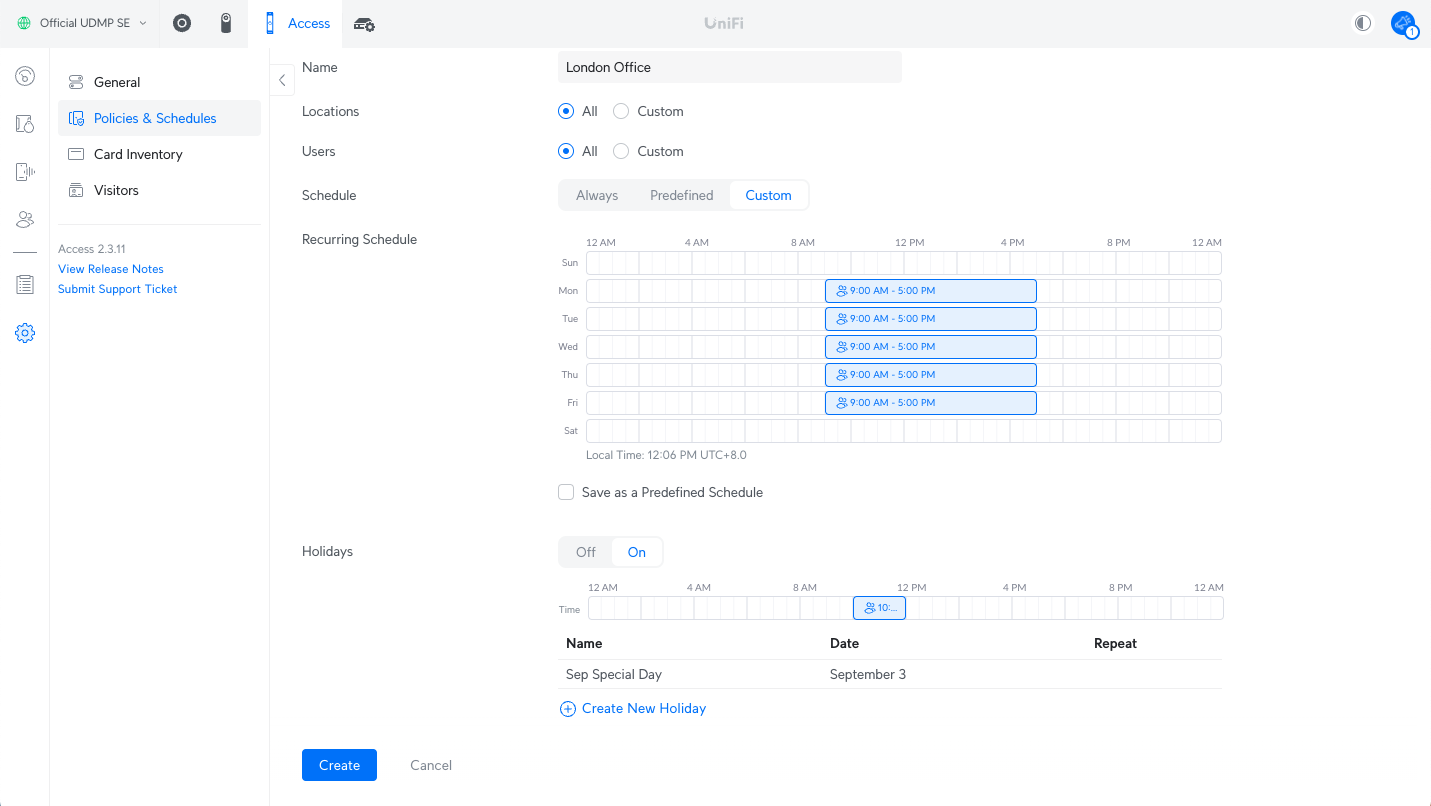Go to General settings
This screenshot has width=1431, height=806.
pos(159,82)
